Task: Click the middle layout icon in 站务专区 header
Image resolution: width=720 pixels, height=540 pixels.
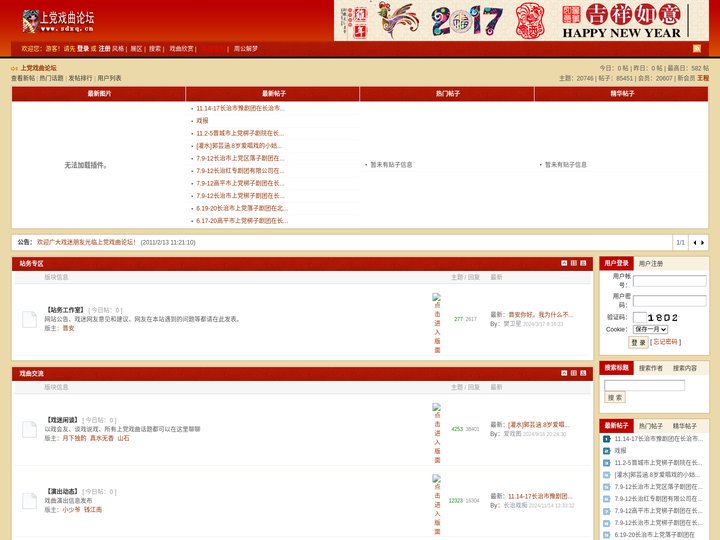Action: [574, 263]
